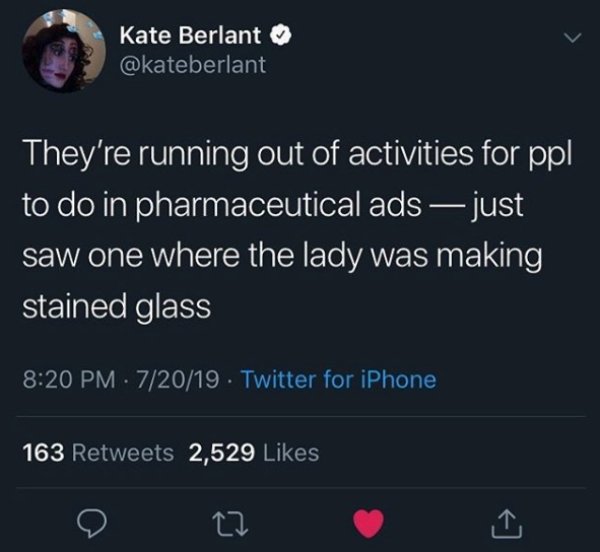Image resolution: width=600 pixels, height=552 pixels.
Task: Click the 8:20 PM timestamp
Action: click(69, 379)
